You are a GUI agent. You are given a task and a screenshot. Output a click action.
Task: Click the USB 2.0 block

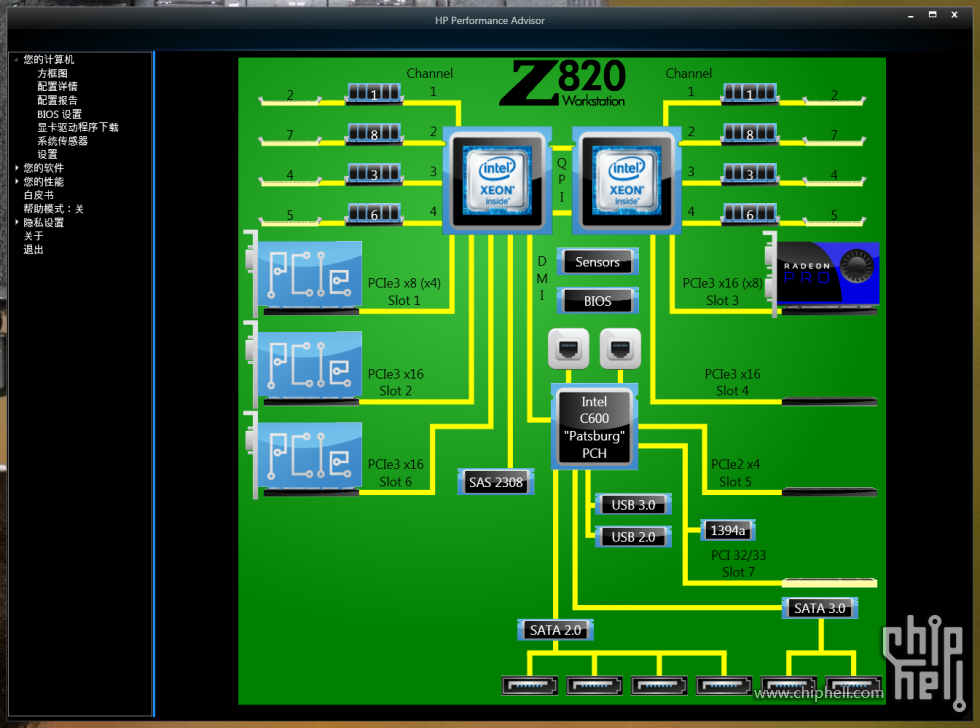633,537
